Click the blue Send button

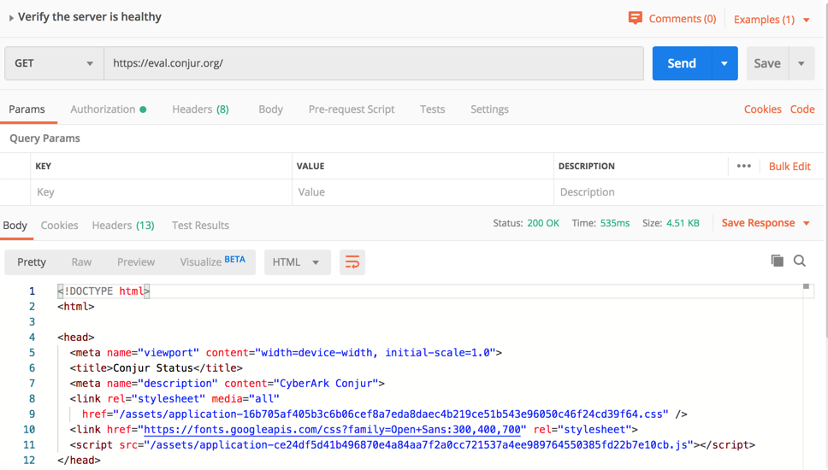click(681, 63)
